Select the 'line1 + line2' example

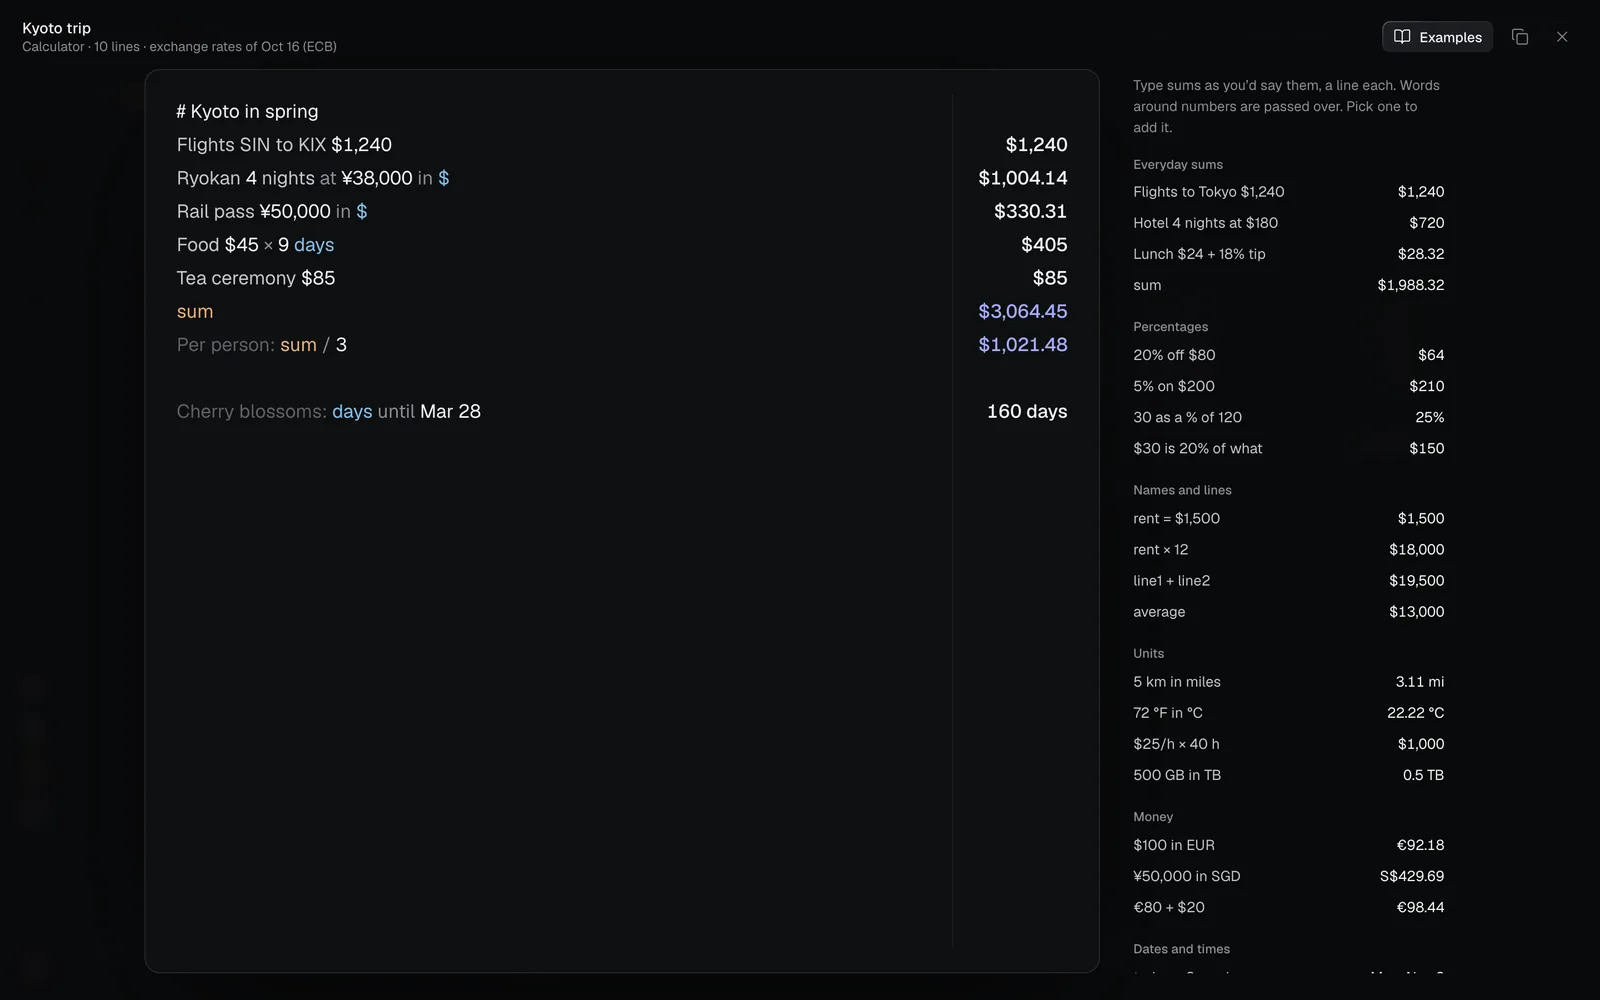point(1289,580)
